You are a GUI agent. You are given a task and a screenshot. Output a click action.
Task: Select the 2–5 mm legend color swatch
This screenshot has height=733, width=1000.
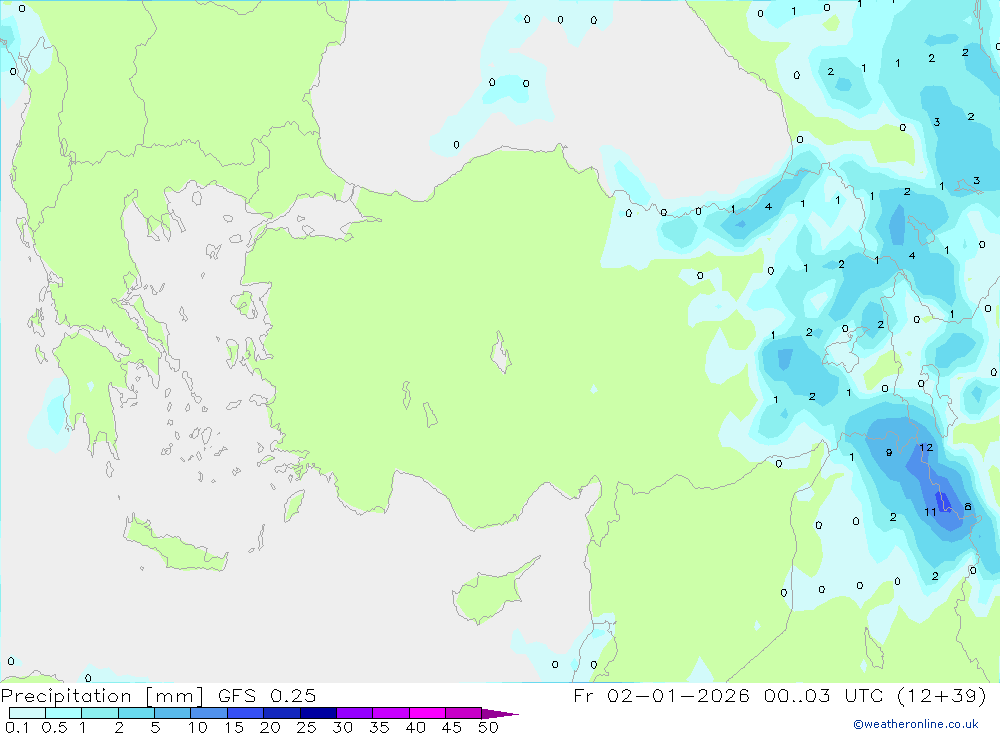[136, 713]
